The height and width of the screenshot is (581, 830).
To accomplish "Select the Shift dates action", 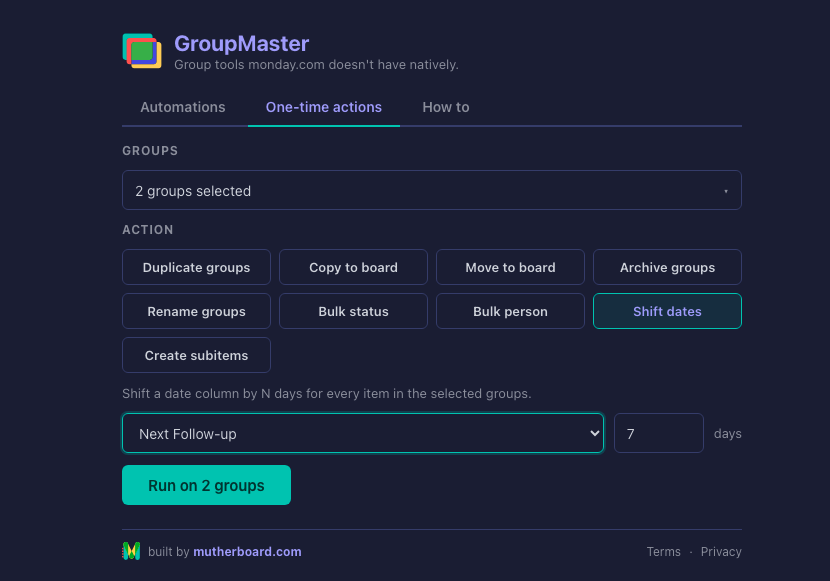I will pyautogui.click(x=667, y=311).
